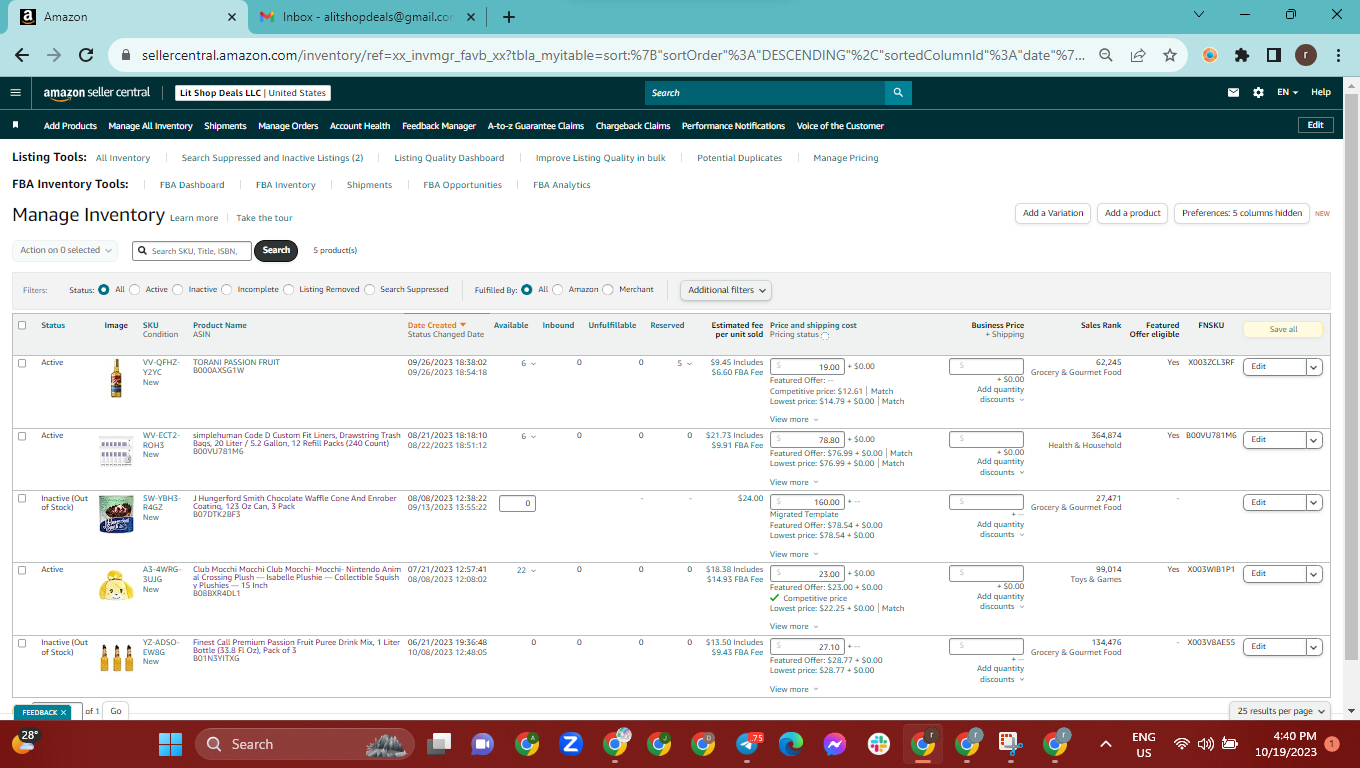
Task: Open the Edit dropdown arrow for Torani row
Action: pos(1314,367)
